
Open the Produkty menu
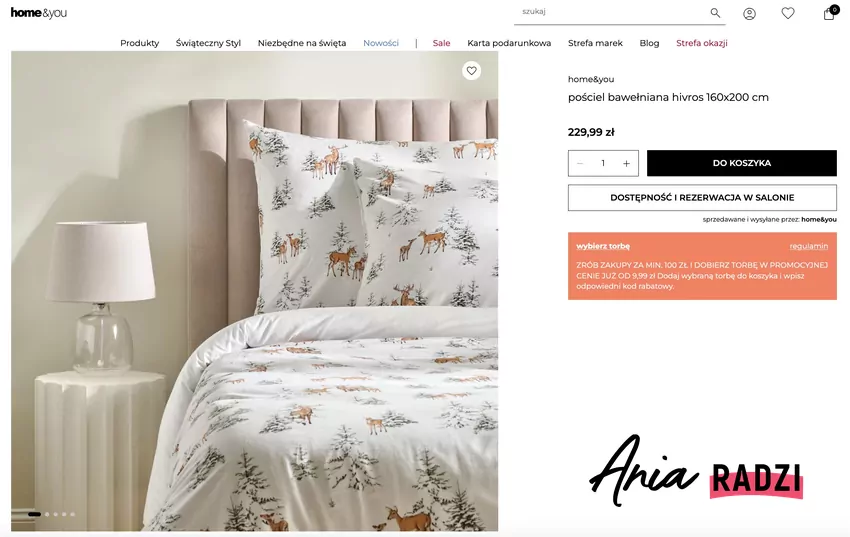(x=139, y=43)
